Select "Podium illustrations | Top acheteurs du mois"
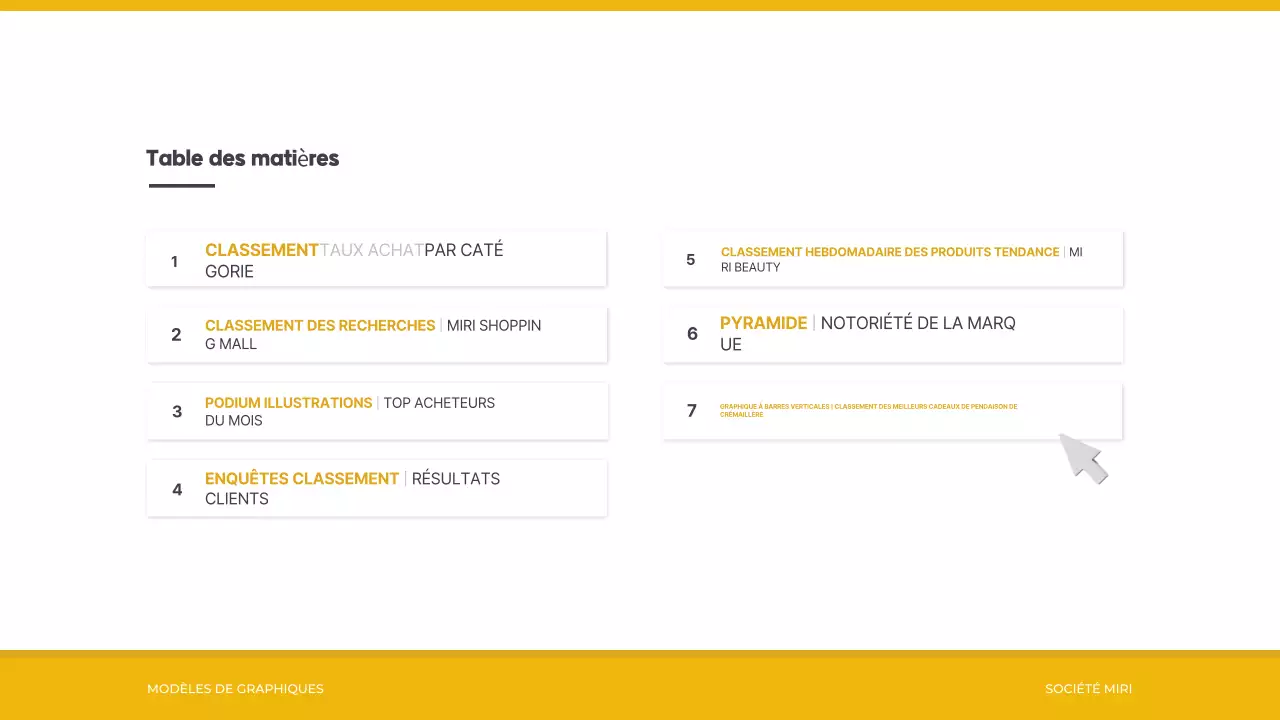This screenshot has height=720, width=1280. click(x=350, y=411)
